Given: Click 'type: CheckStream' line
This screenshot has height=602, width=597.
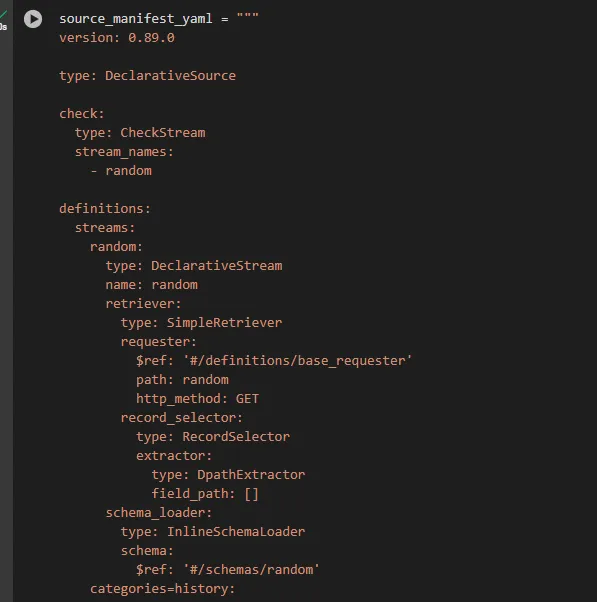Looking at the screenshot, I should [x=140, y=133].
